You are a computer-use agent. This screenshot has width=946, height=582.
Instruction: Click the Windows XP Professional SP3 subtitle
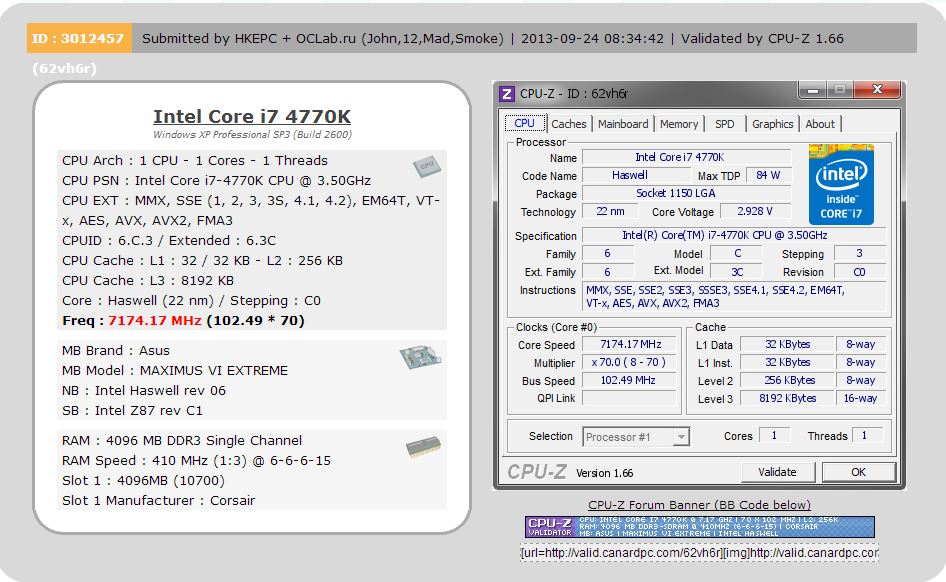(x=252, y=134)
